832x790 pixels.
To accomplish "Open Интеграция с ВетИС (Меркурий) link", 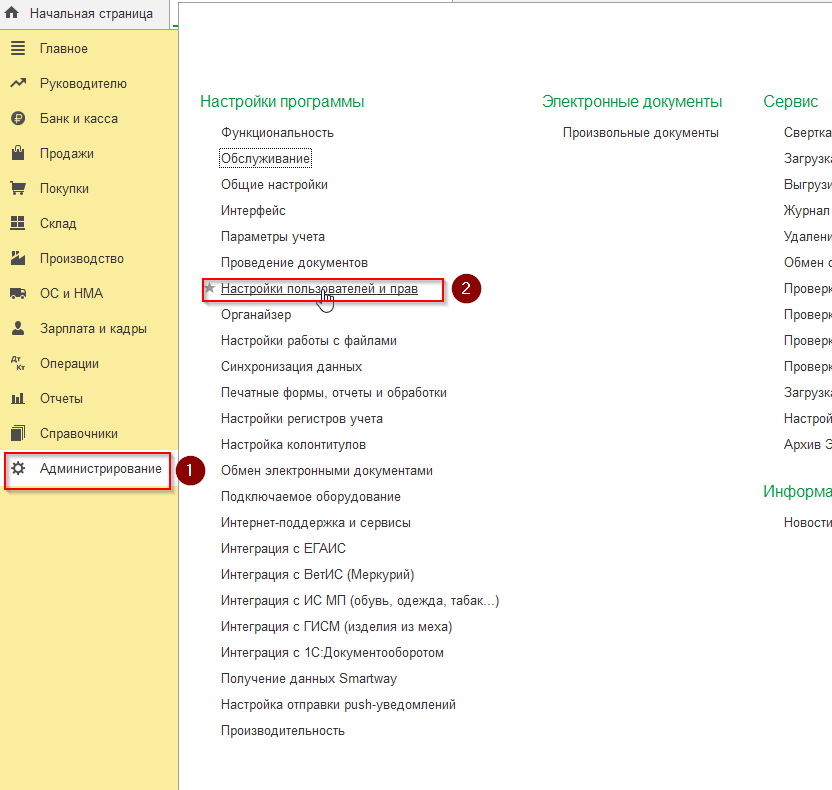I will coord(317,575).
